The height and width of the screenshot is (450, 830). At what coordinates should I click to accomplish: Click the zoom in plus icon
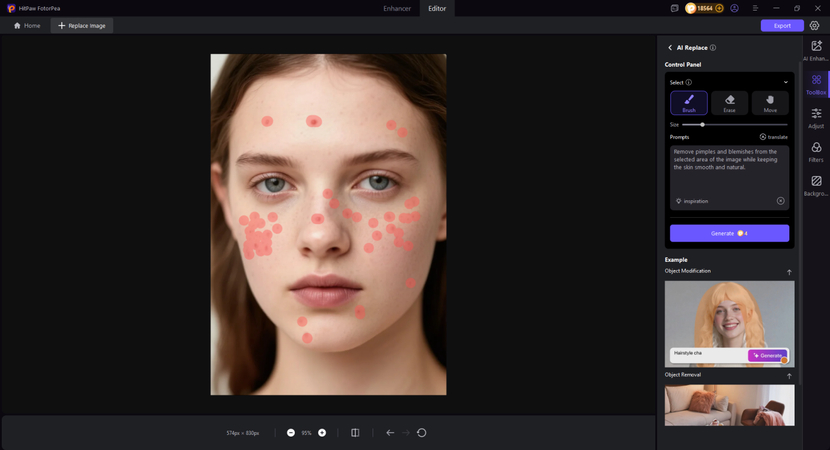(322, 433)
